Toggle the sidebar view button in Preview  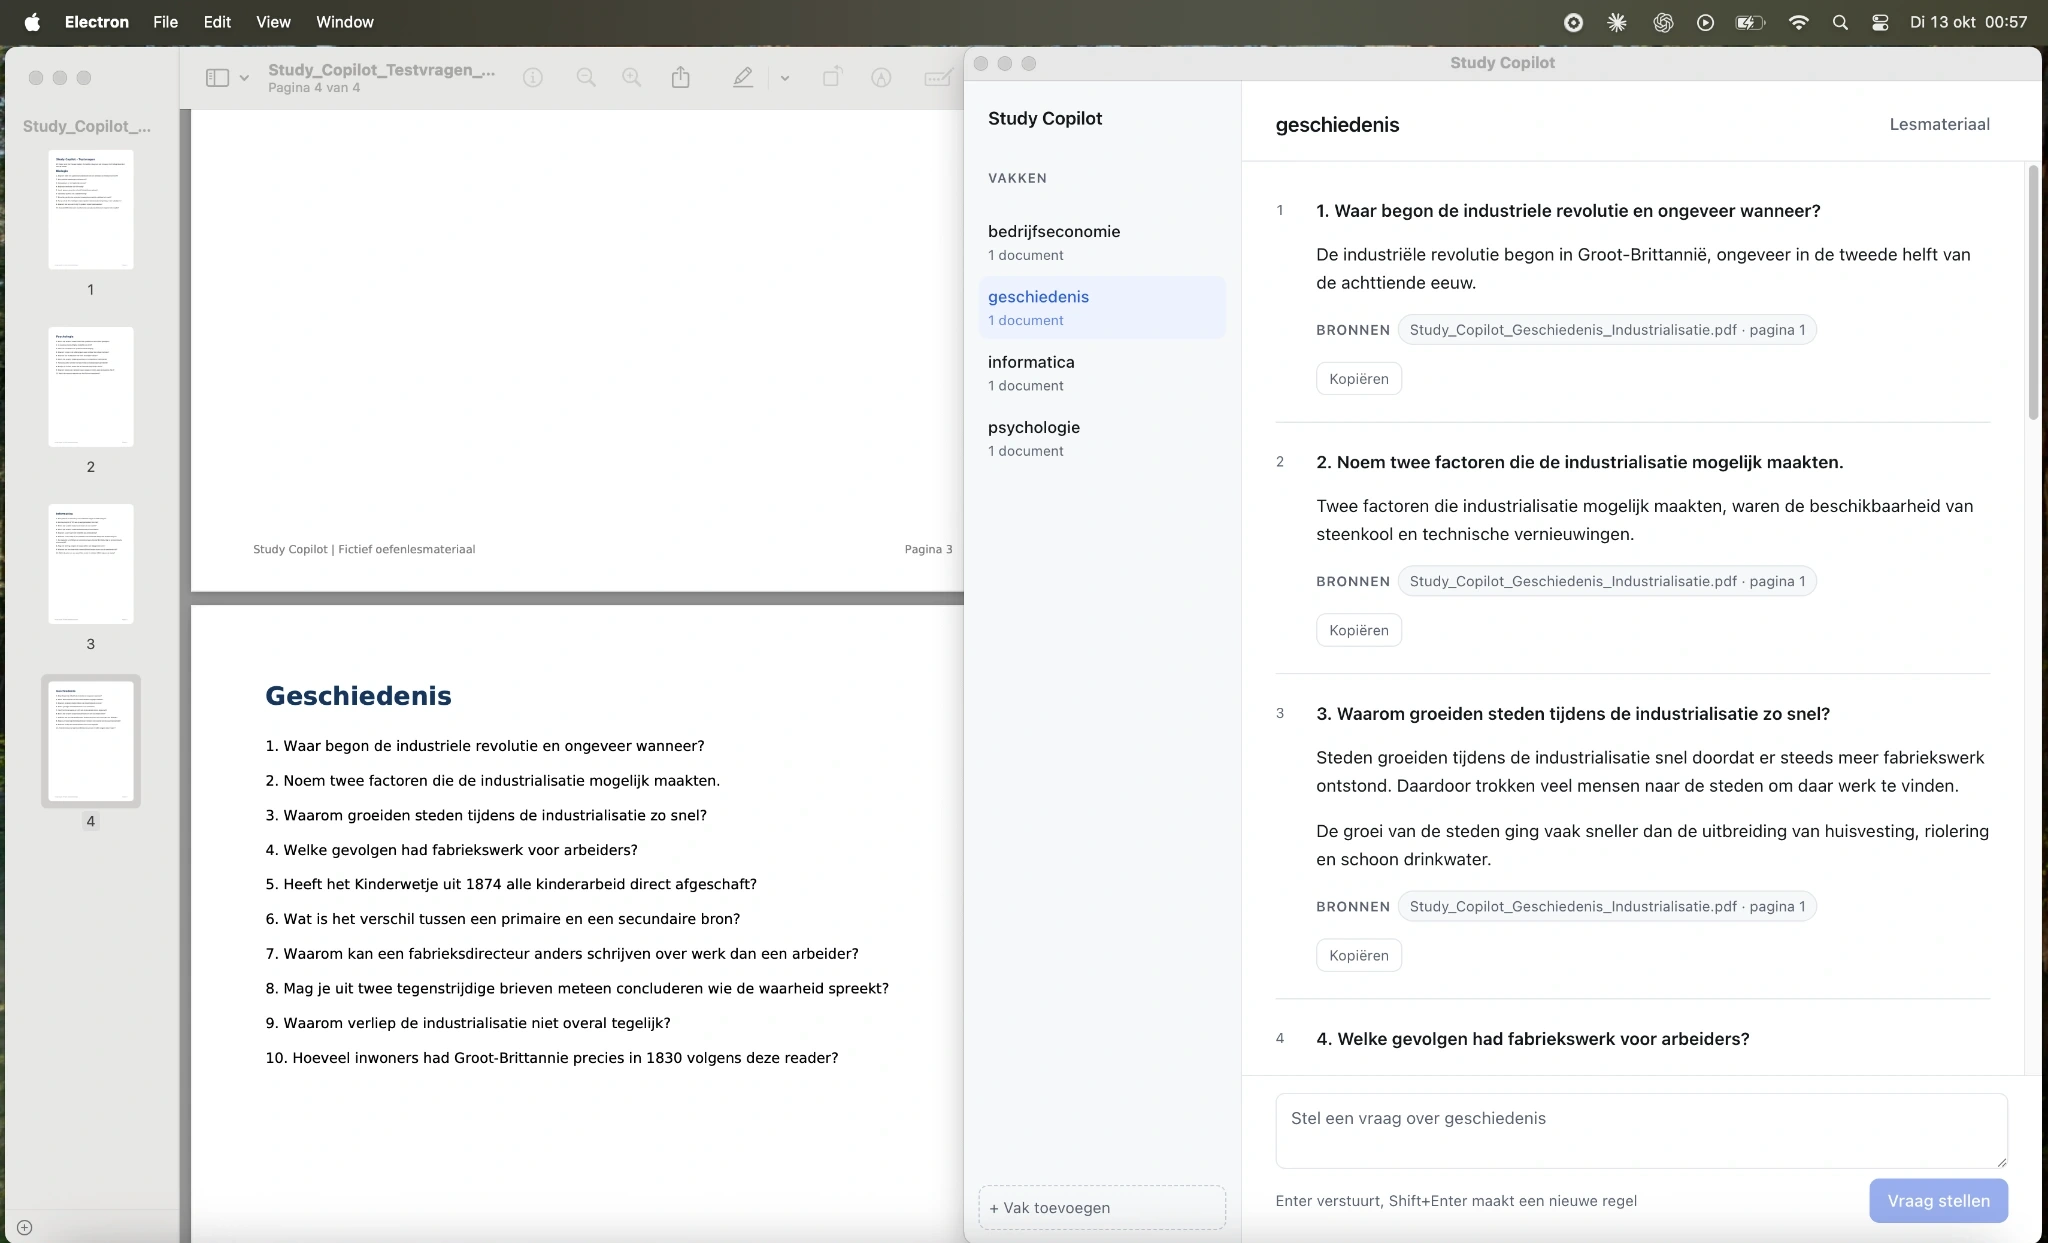217,78
